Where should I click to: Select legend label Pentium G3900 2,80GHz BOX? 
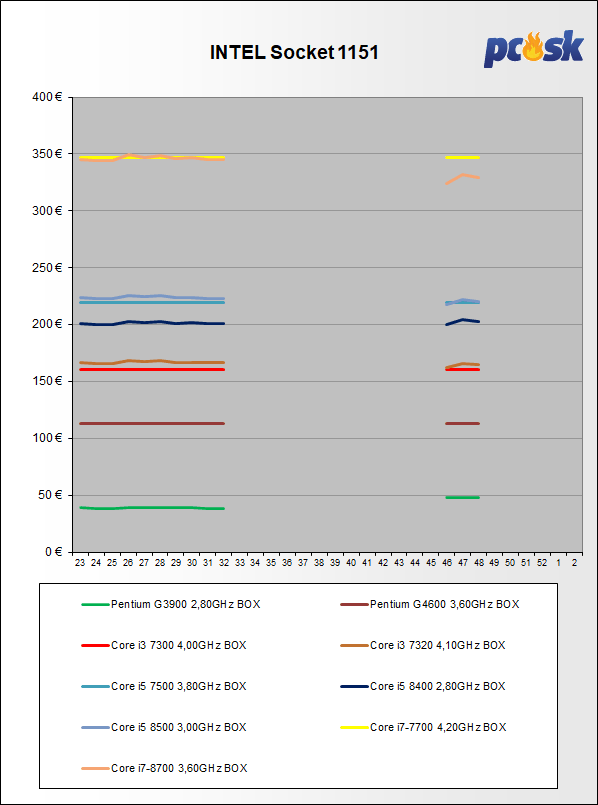pos(185,604)
